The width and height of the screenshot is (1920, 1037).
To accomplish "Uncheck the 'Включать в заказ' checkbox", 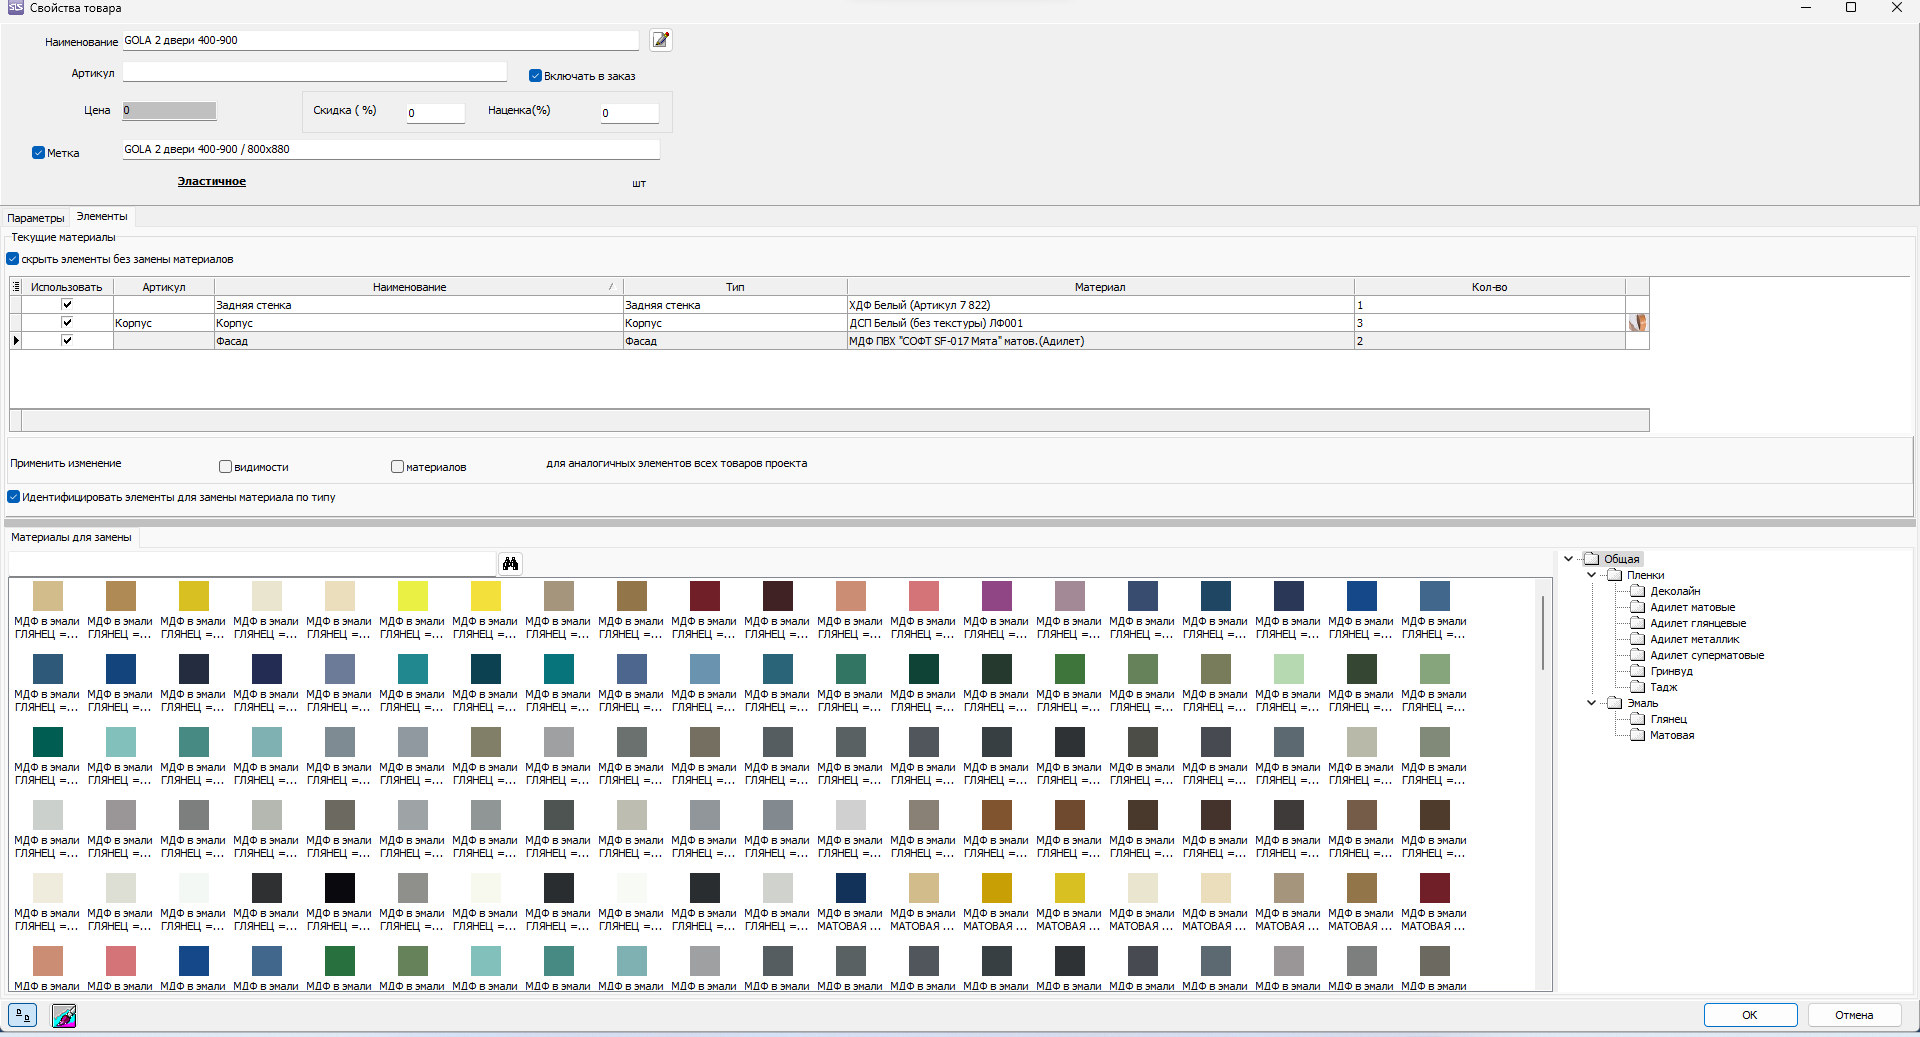I will pyautogui.click(x=535, y=76).
